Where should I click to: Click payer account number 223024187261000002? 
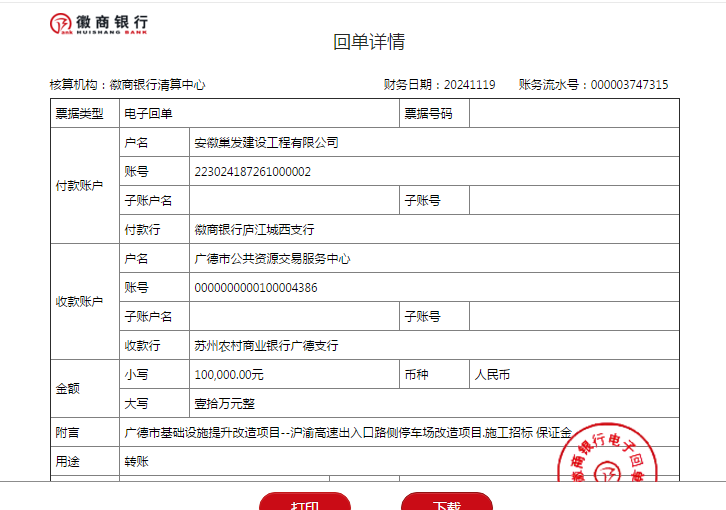252,172
